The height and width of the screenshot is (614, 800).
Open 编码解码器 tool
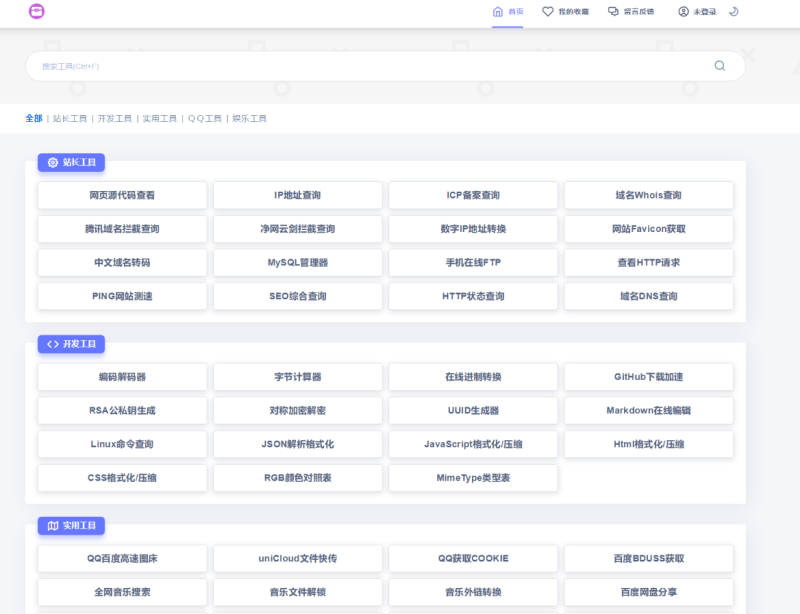pyautogui.click(x=122, y=377)
